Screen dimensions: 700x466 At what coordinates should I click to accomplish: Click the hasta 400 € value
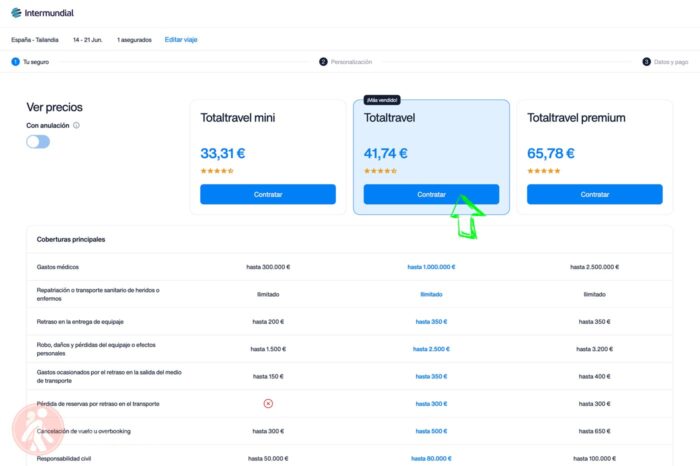coord(595,376)
